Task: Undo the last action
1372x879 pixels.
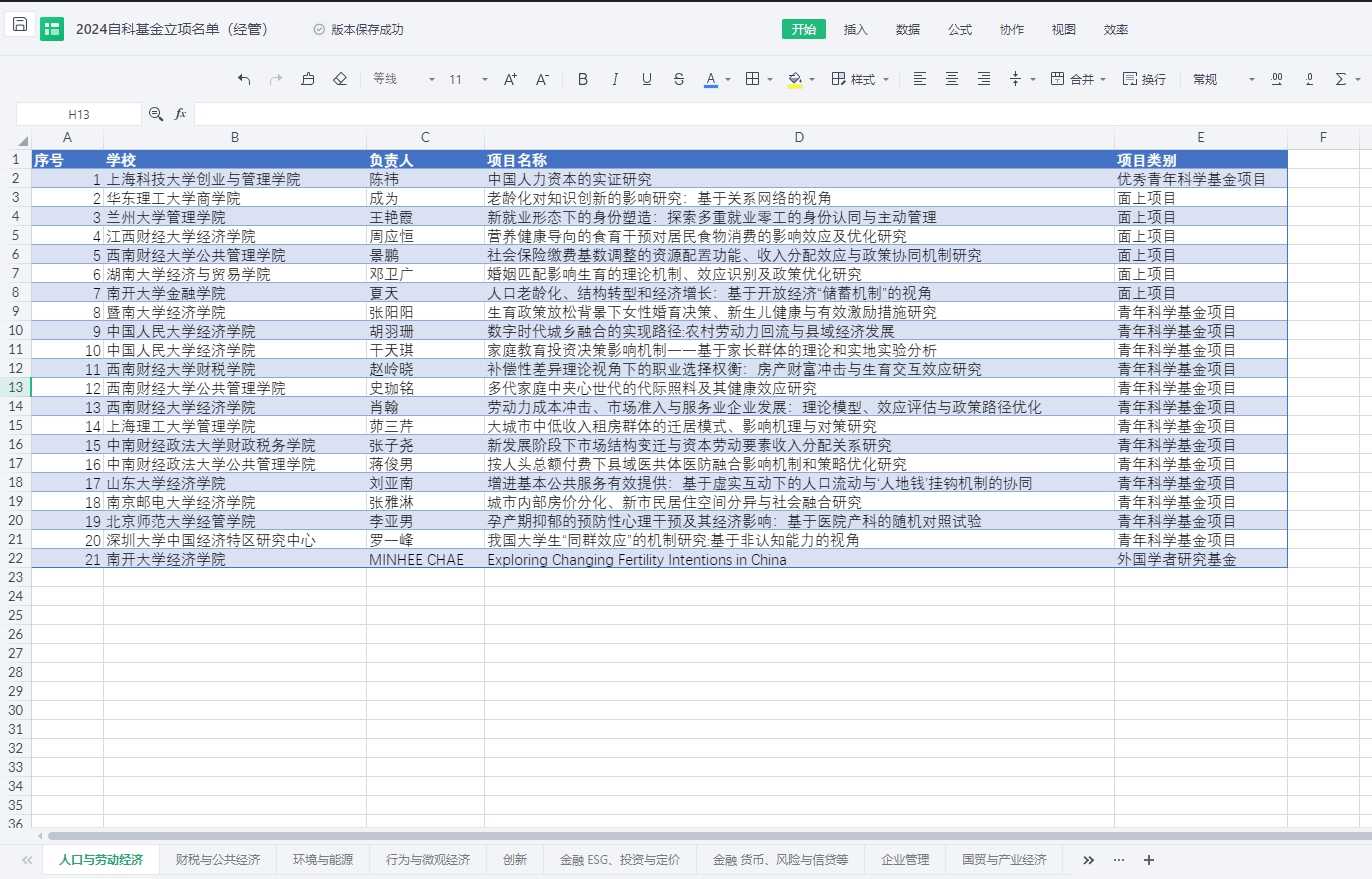Action: tap(244, 79)
